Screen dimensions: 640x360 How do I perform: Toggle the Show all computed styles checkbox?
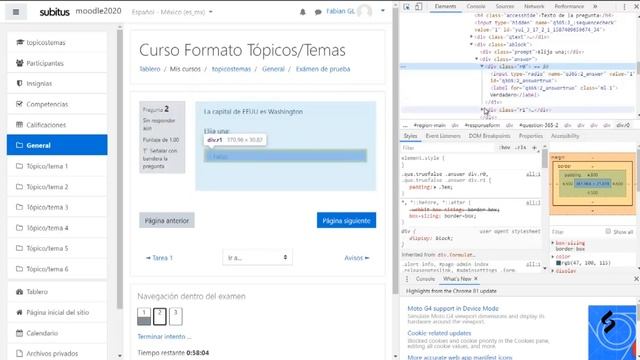[x=608, y=231]
